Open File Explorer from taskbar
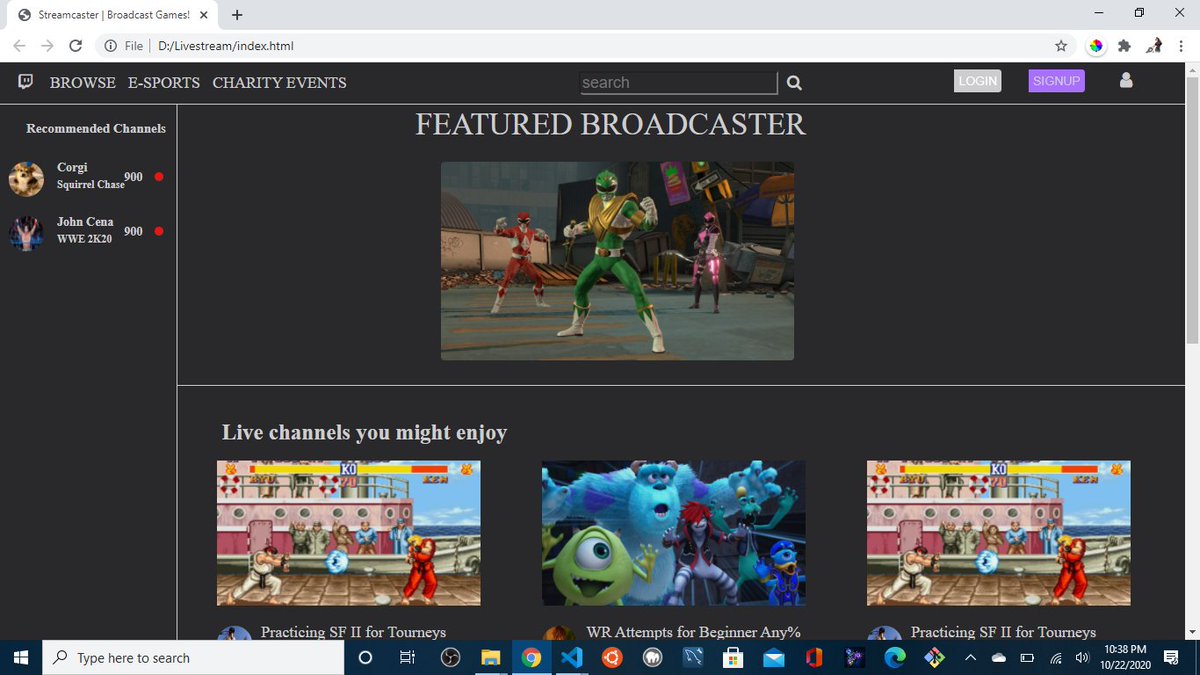Image resolution: width=1200 pixels, height=675 pixels. pos(490,658)
